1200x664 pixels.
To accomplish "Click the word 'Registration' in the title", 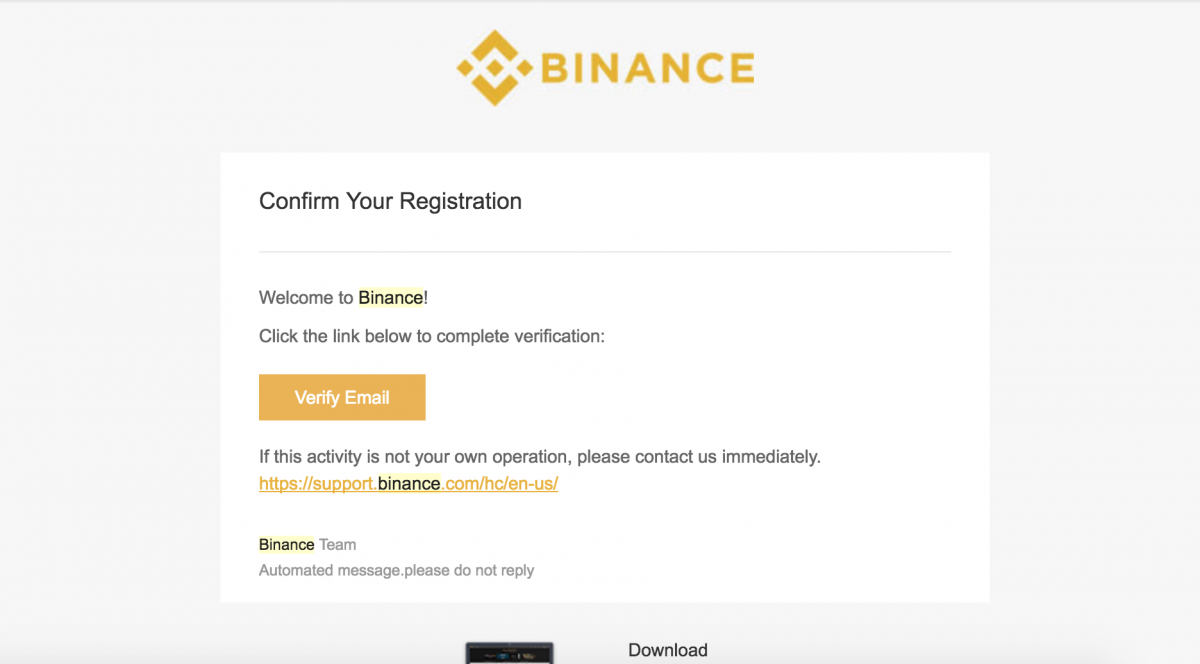I will pyautogui.click(x=461, y=201).
